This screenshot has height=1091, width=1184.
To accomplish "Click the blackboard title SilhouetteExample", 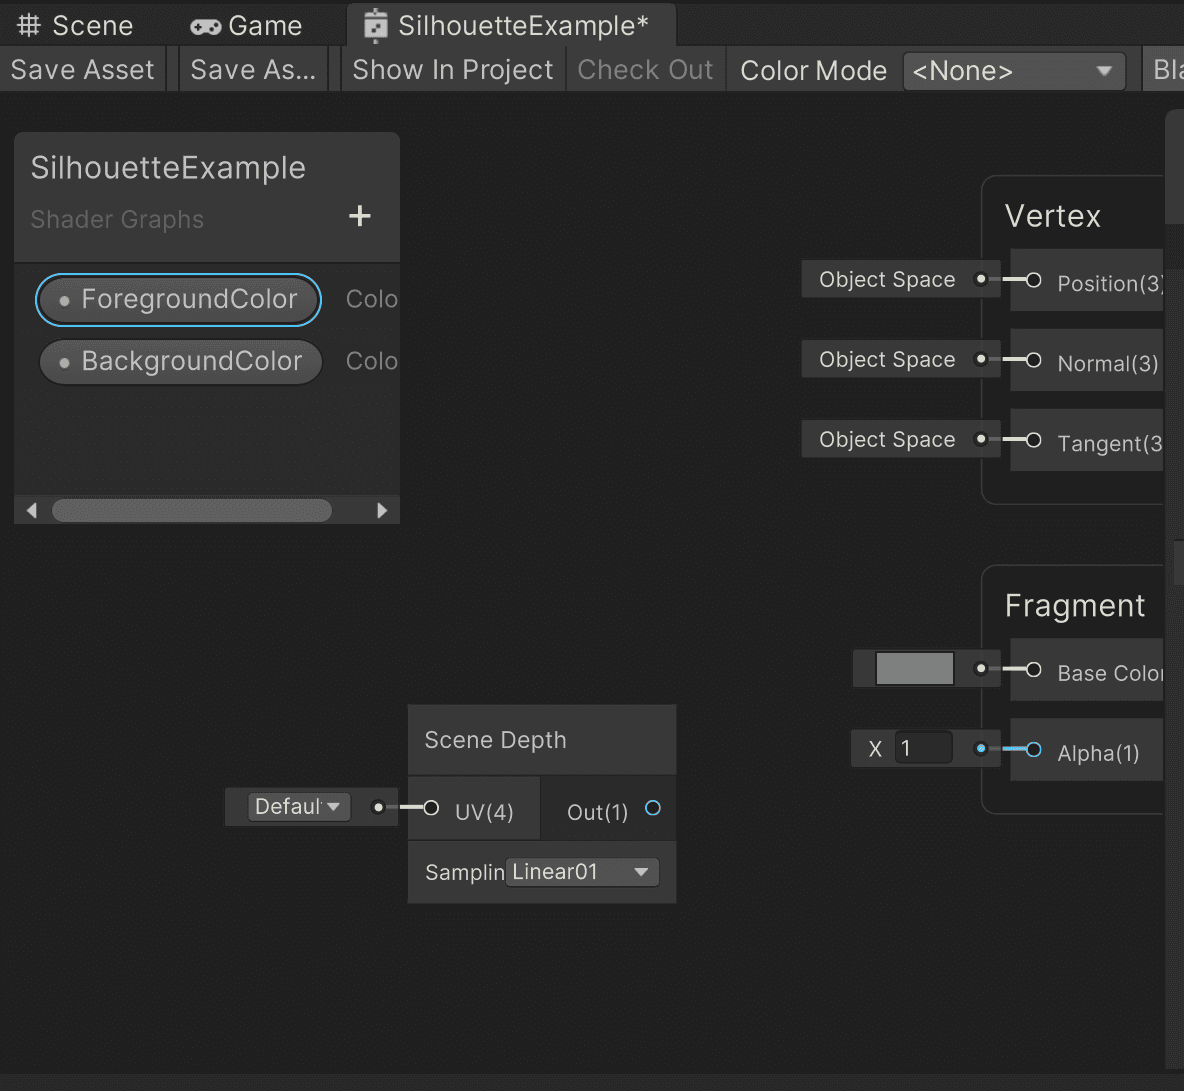I will [168, 168].
